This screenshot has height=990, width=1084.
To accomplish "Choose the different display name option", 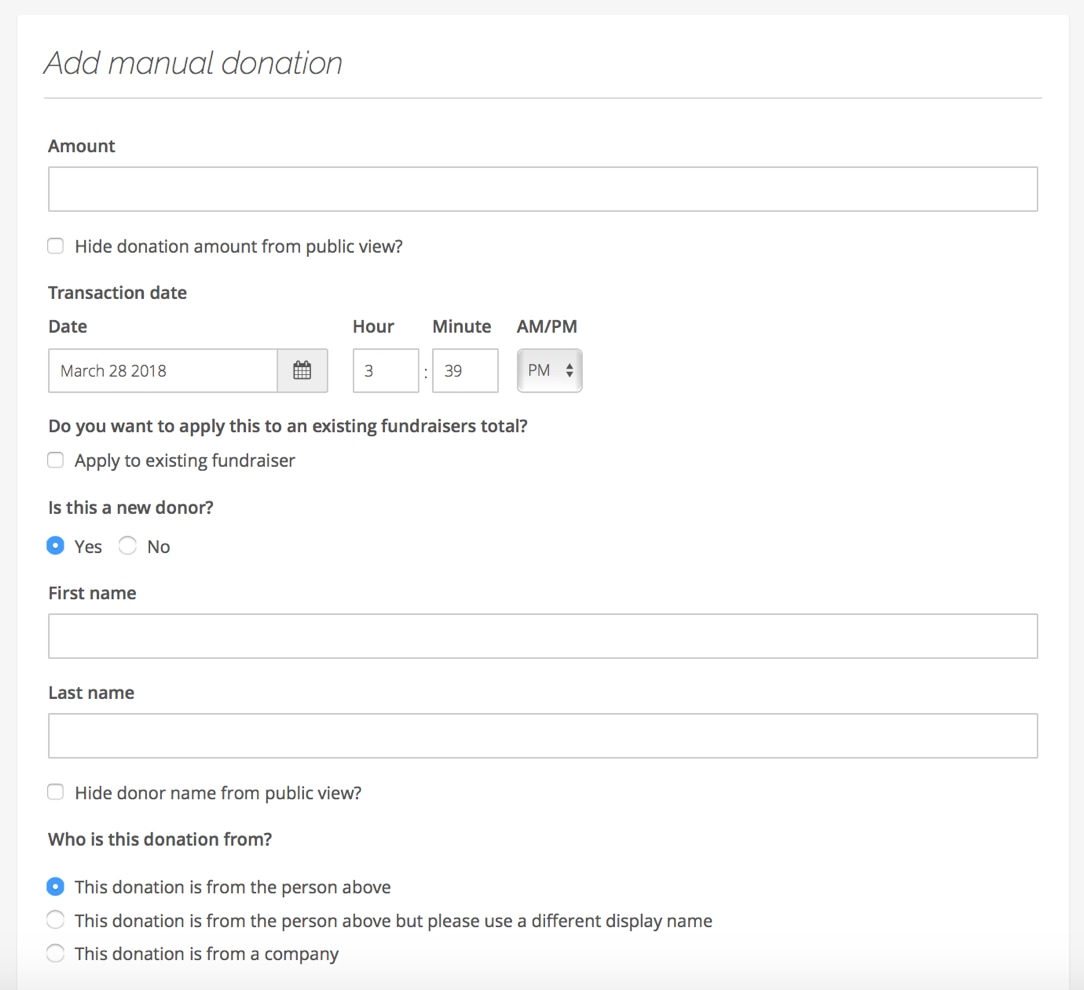I will click(x=56, y=920).
